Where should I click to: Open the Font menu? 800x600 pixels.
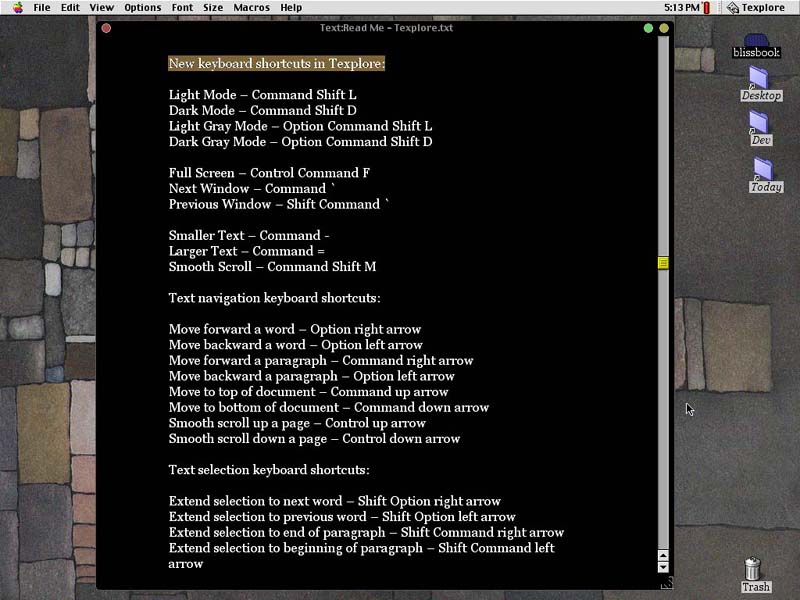pos(182,8)
